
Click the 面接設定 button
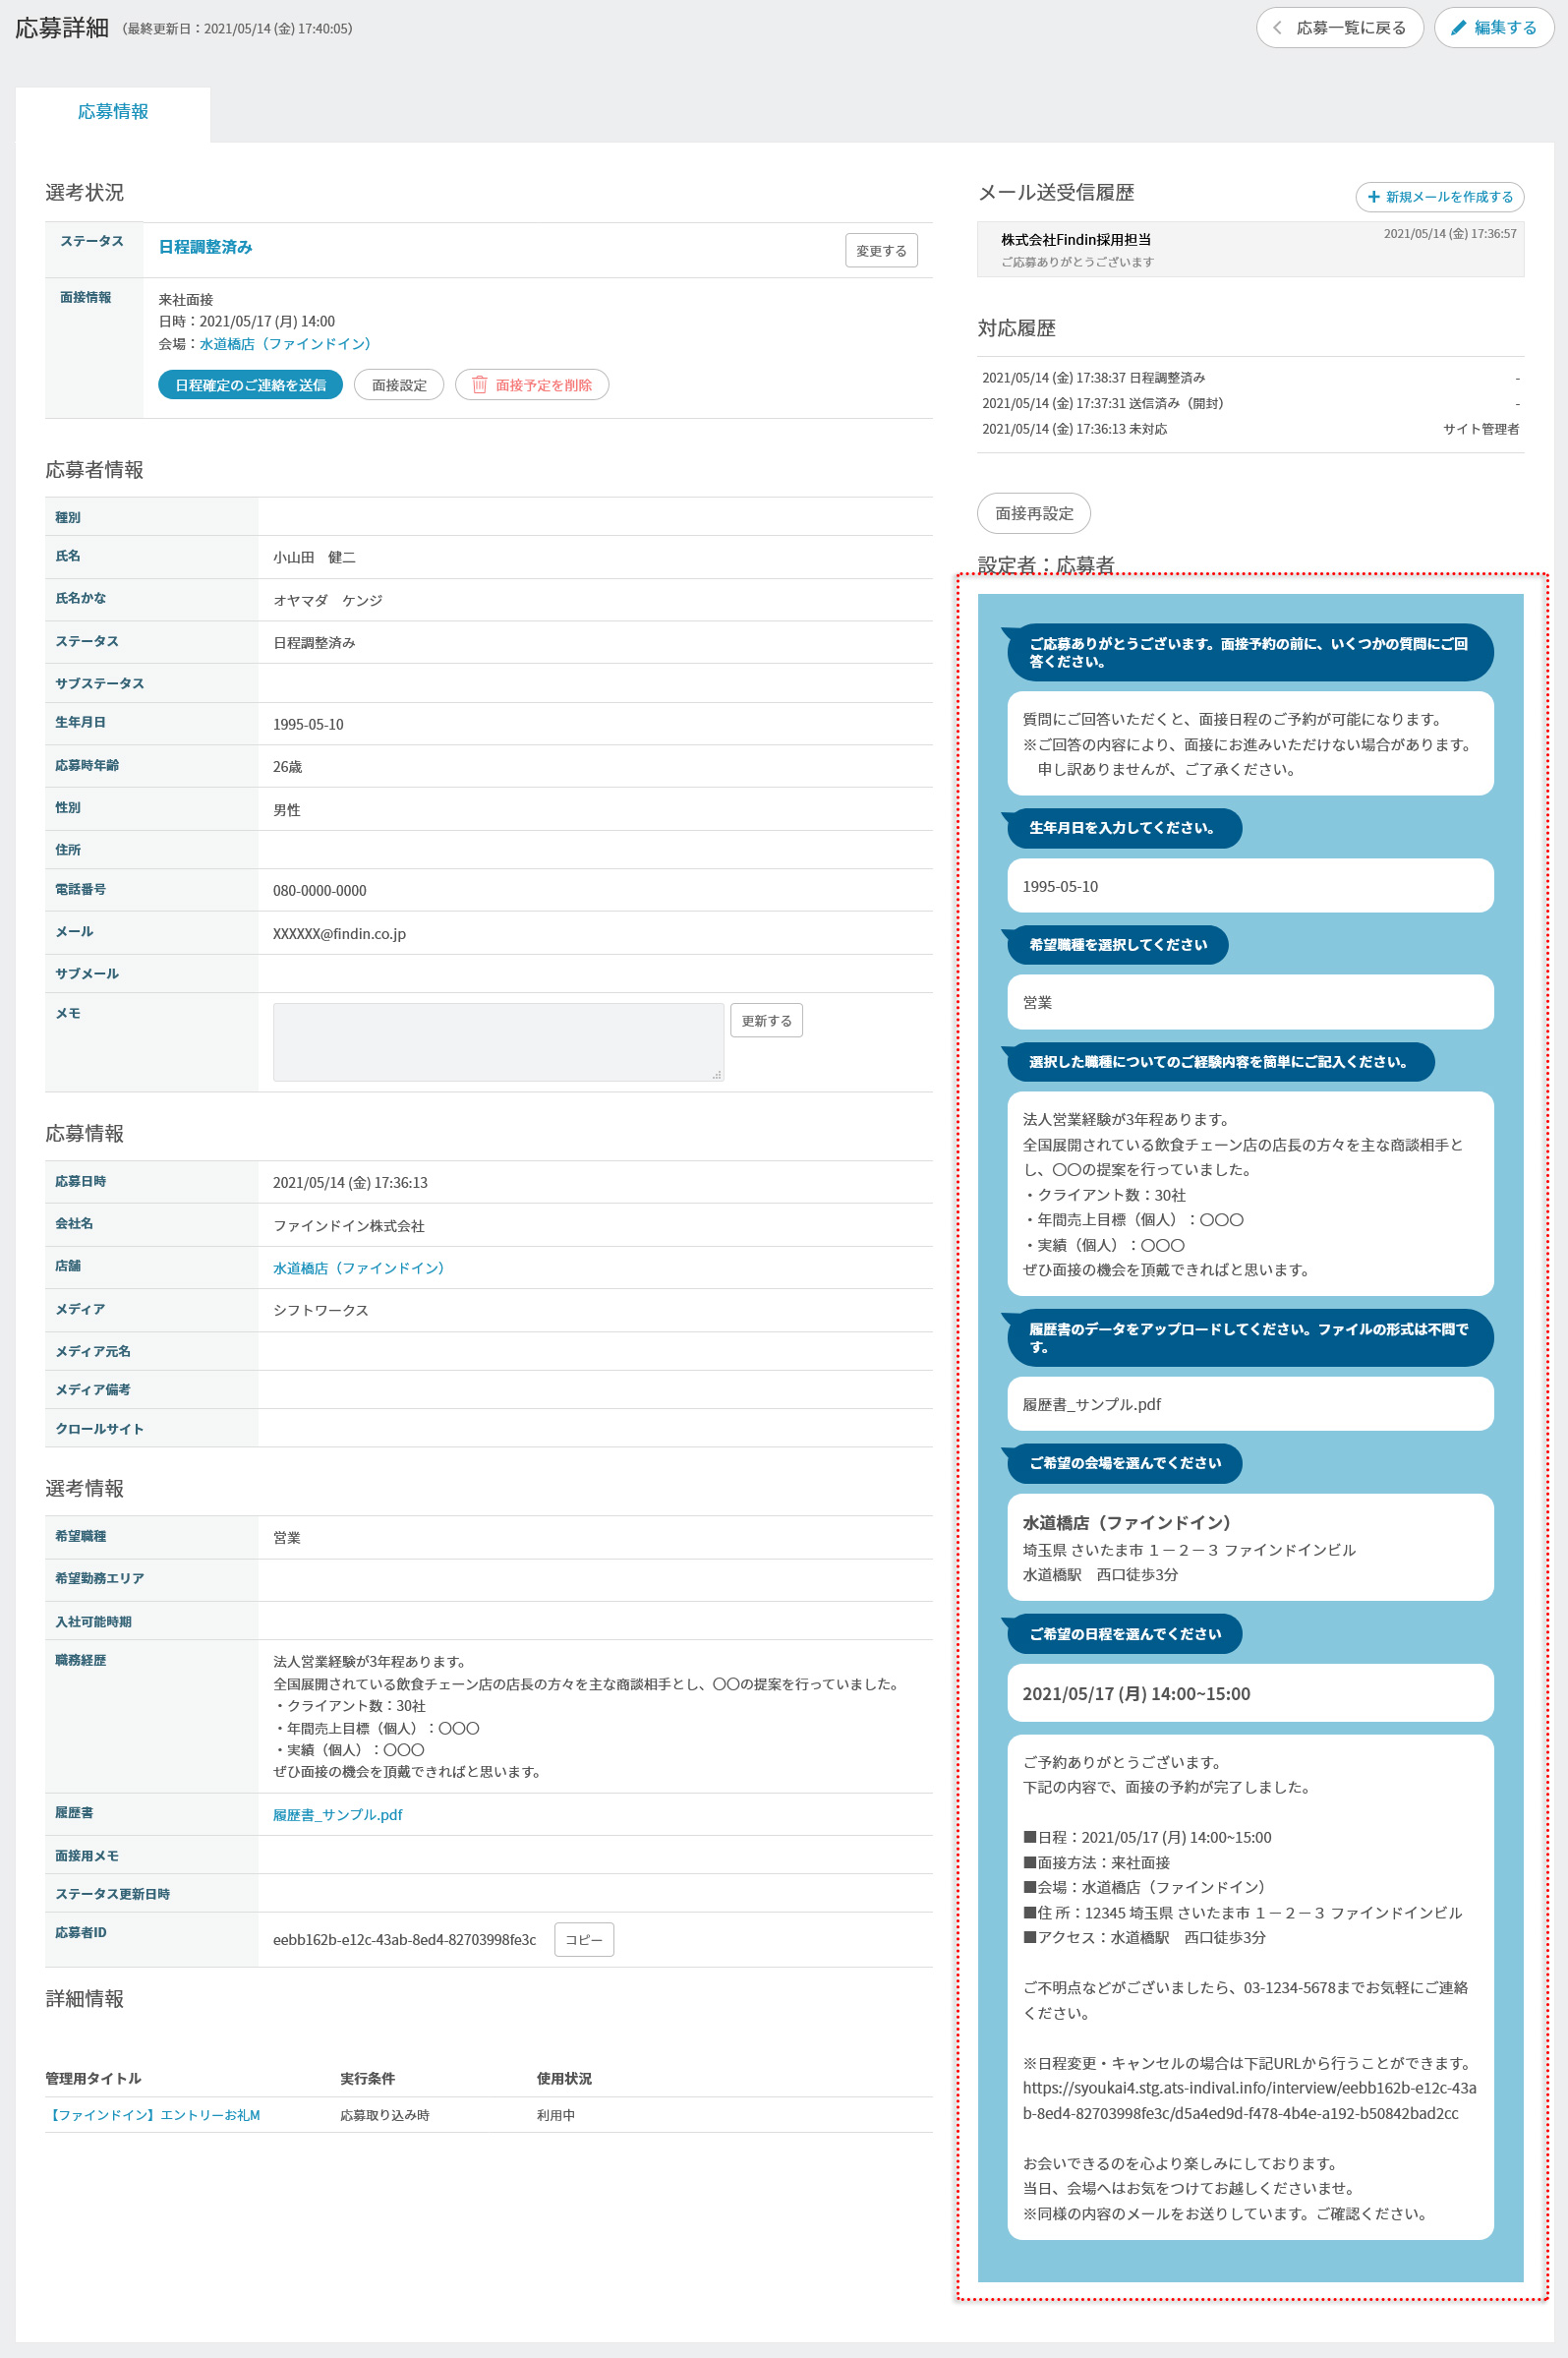click(x=399, y=385)
